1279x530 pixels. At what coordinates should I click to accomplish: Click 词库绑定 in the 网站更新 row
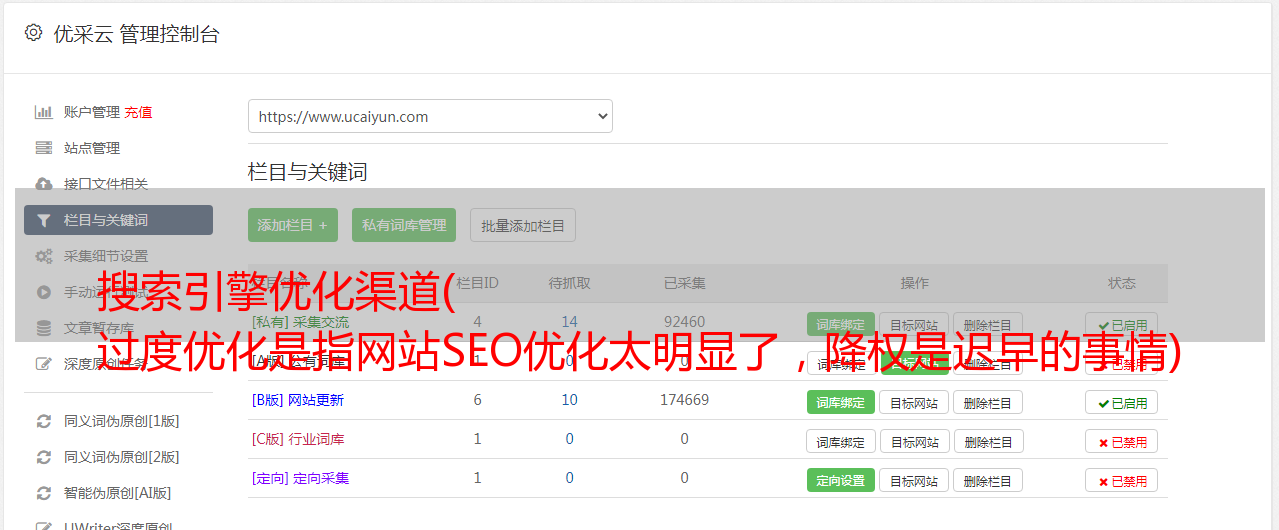tap(841, 402)
